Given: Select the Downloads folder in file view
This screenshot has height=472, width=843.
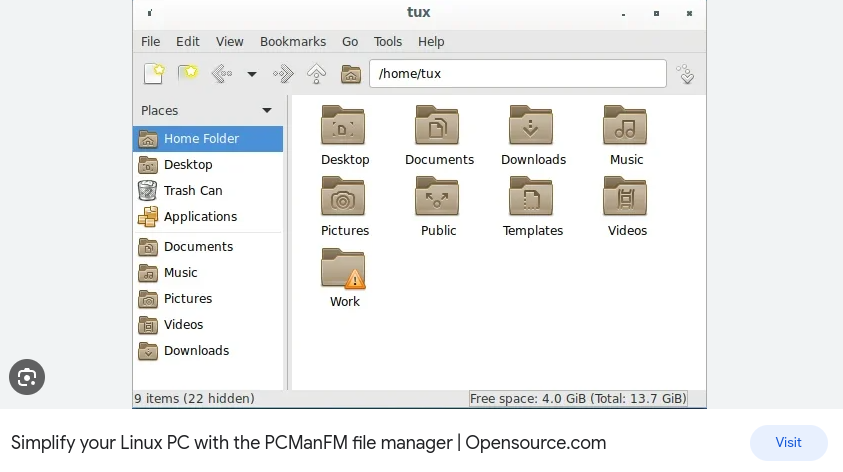Looking at the screenshot, I should pyautogui.click(x=531, y=128).
